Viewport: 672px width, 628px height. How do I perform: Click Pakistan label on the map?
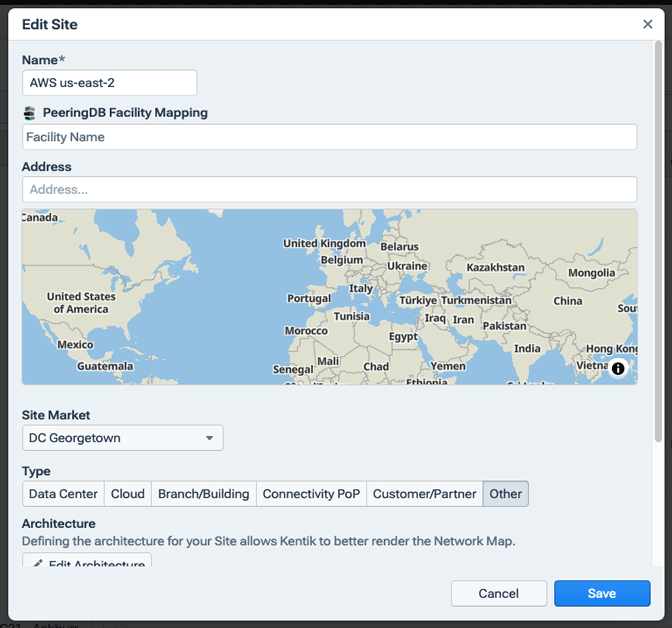pos(504,326)
